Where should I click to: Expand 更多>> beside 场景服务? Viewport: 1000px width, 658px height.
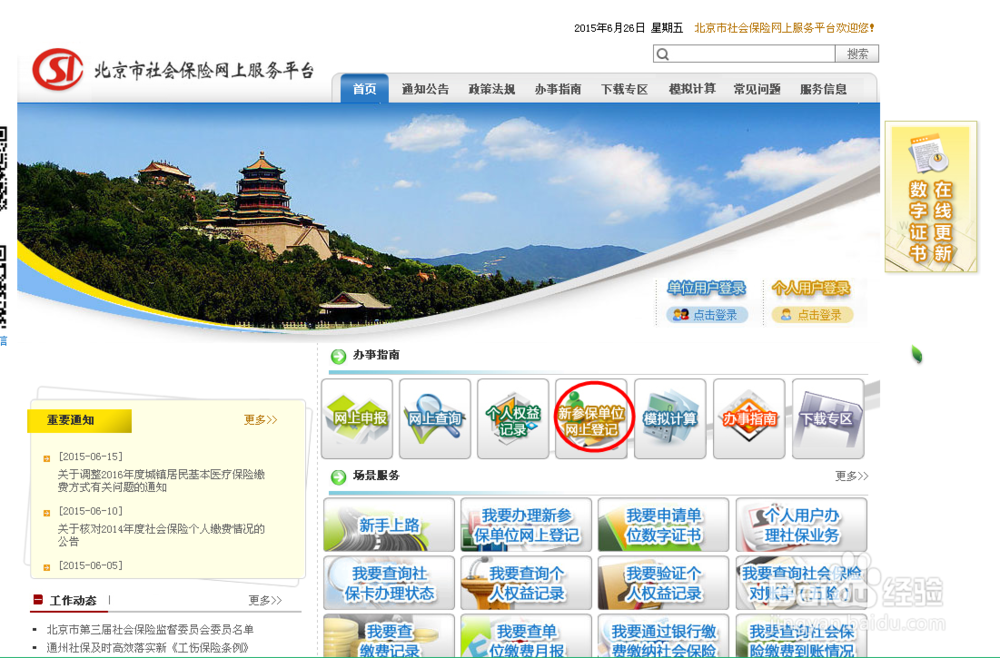pos(851,477)
